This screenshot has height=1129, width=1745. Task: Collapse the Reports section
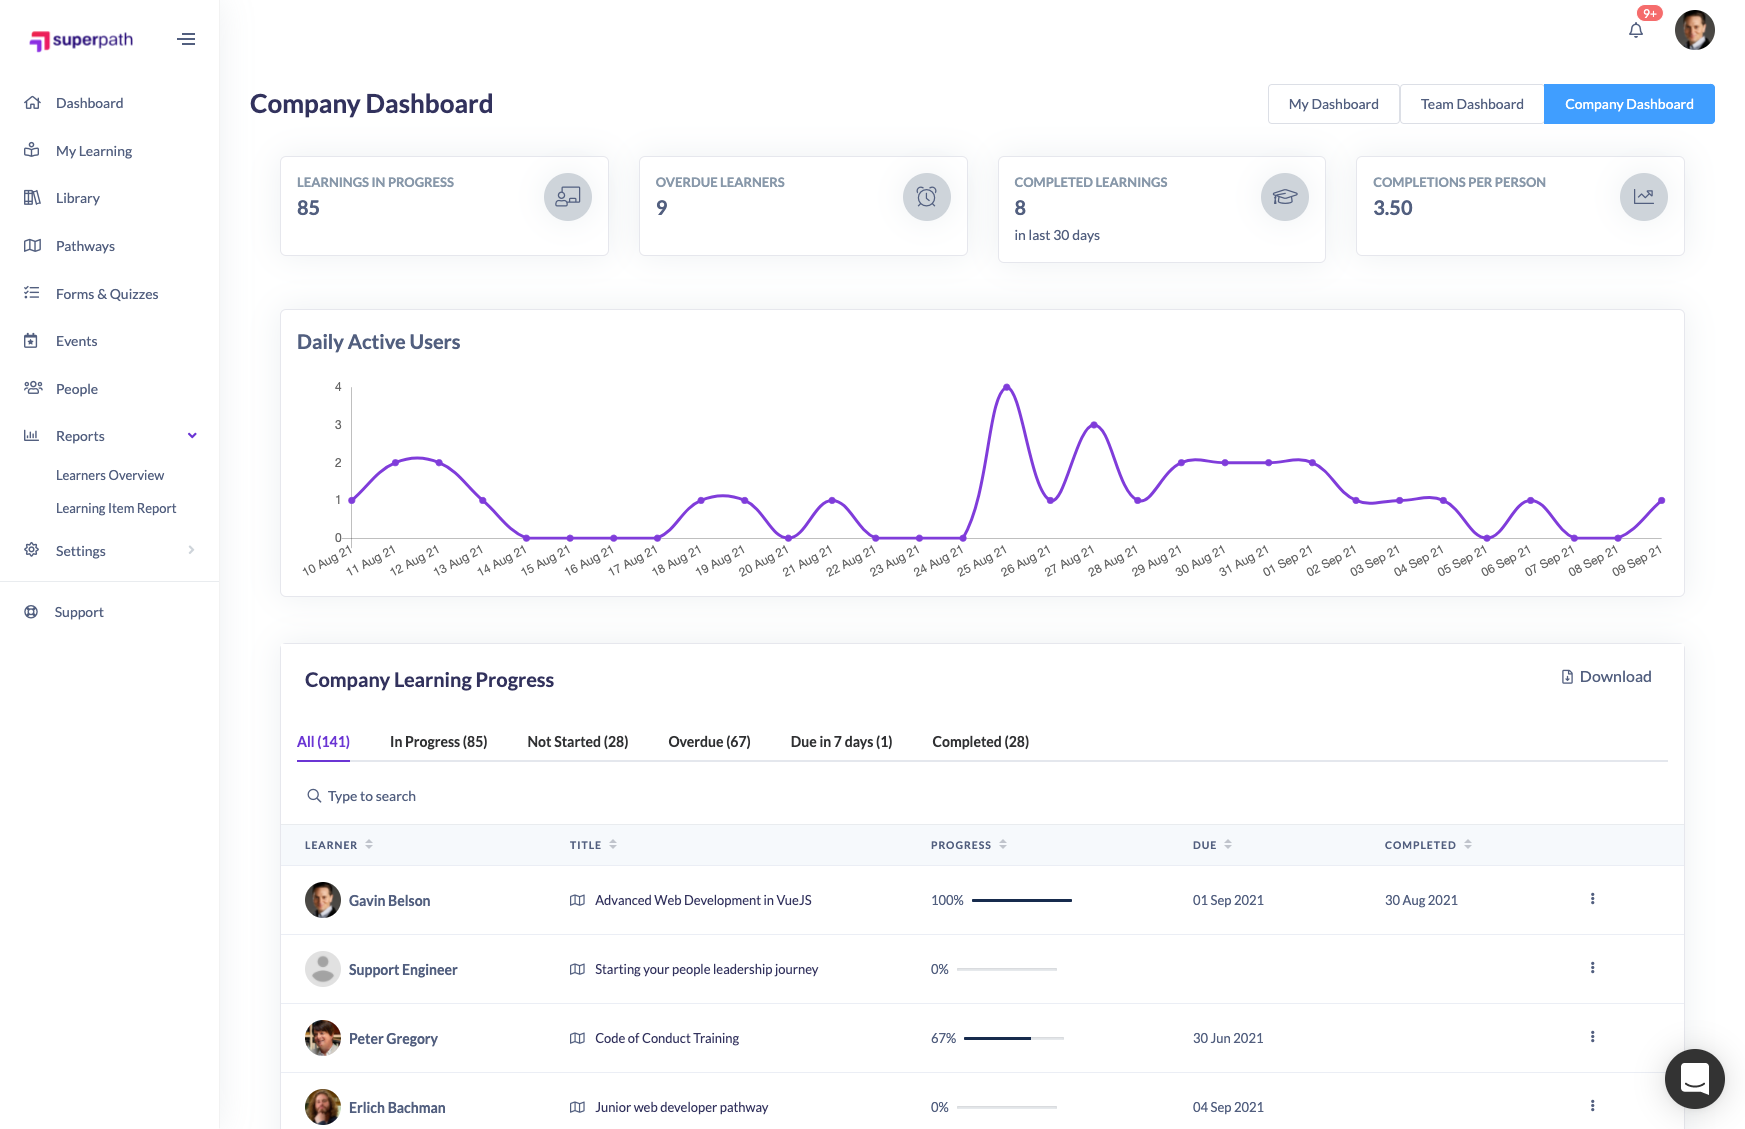tap(190, 435)
